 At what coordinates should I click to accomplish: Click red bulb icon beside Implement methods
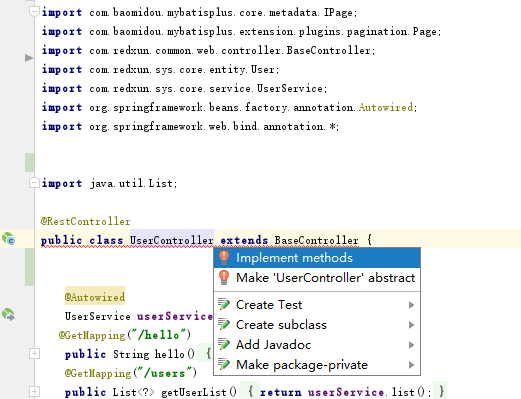click(224, 258)
